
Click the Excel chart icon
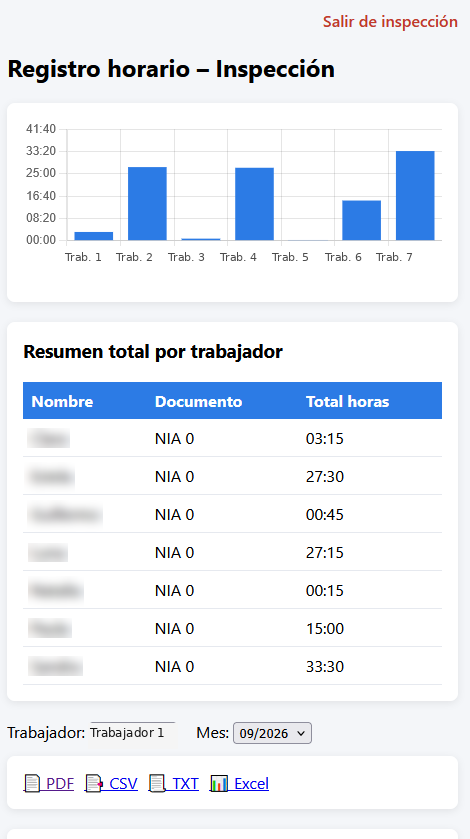(x=219, y=783)
